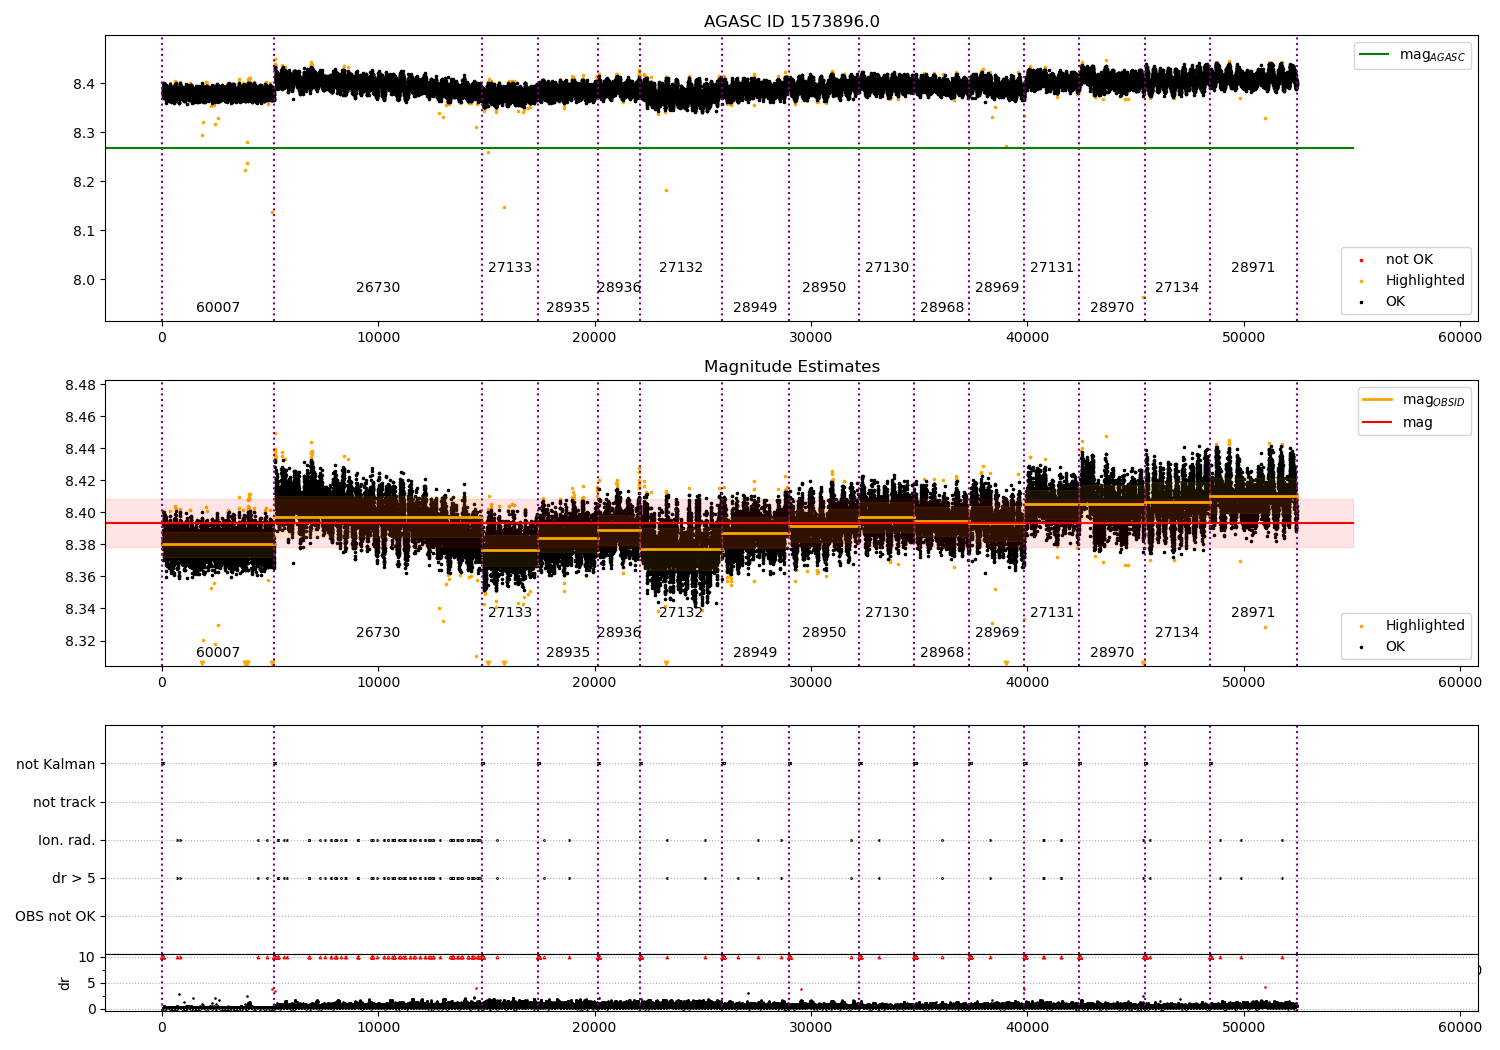Screen dimensions: 1500x1050
Task: Select 'Highlighted' in the Magnitude Estimates legend
Action: tap(1425, 626)
